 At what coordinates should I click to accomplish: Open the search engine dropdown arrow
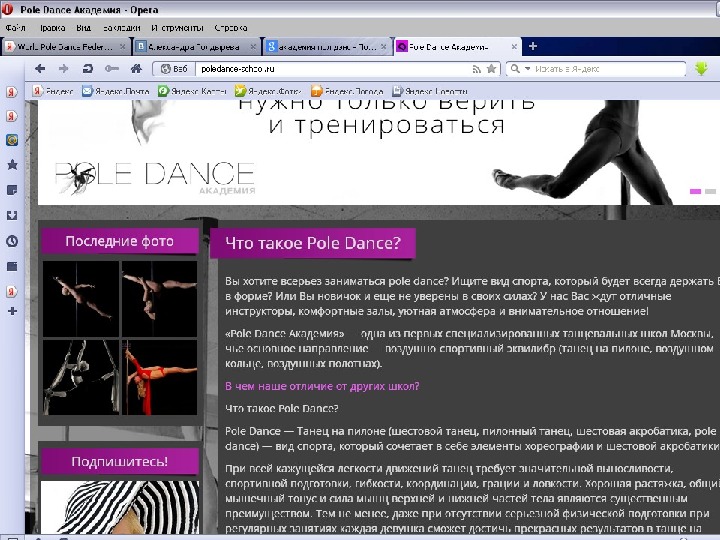pos(528,69)
